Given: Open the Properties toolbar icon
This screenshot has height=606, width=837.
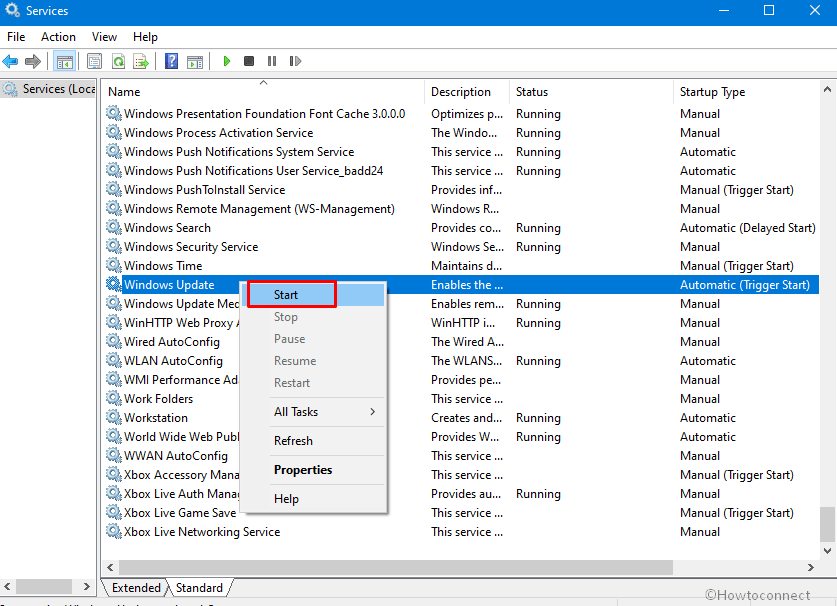Looking at the screenshot, I should [94, 61].
